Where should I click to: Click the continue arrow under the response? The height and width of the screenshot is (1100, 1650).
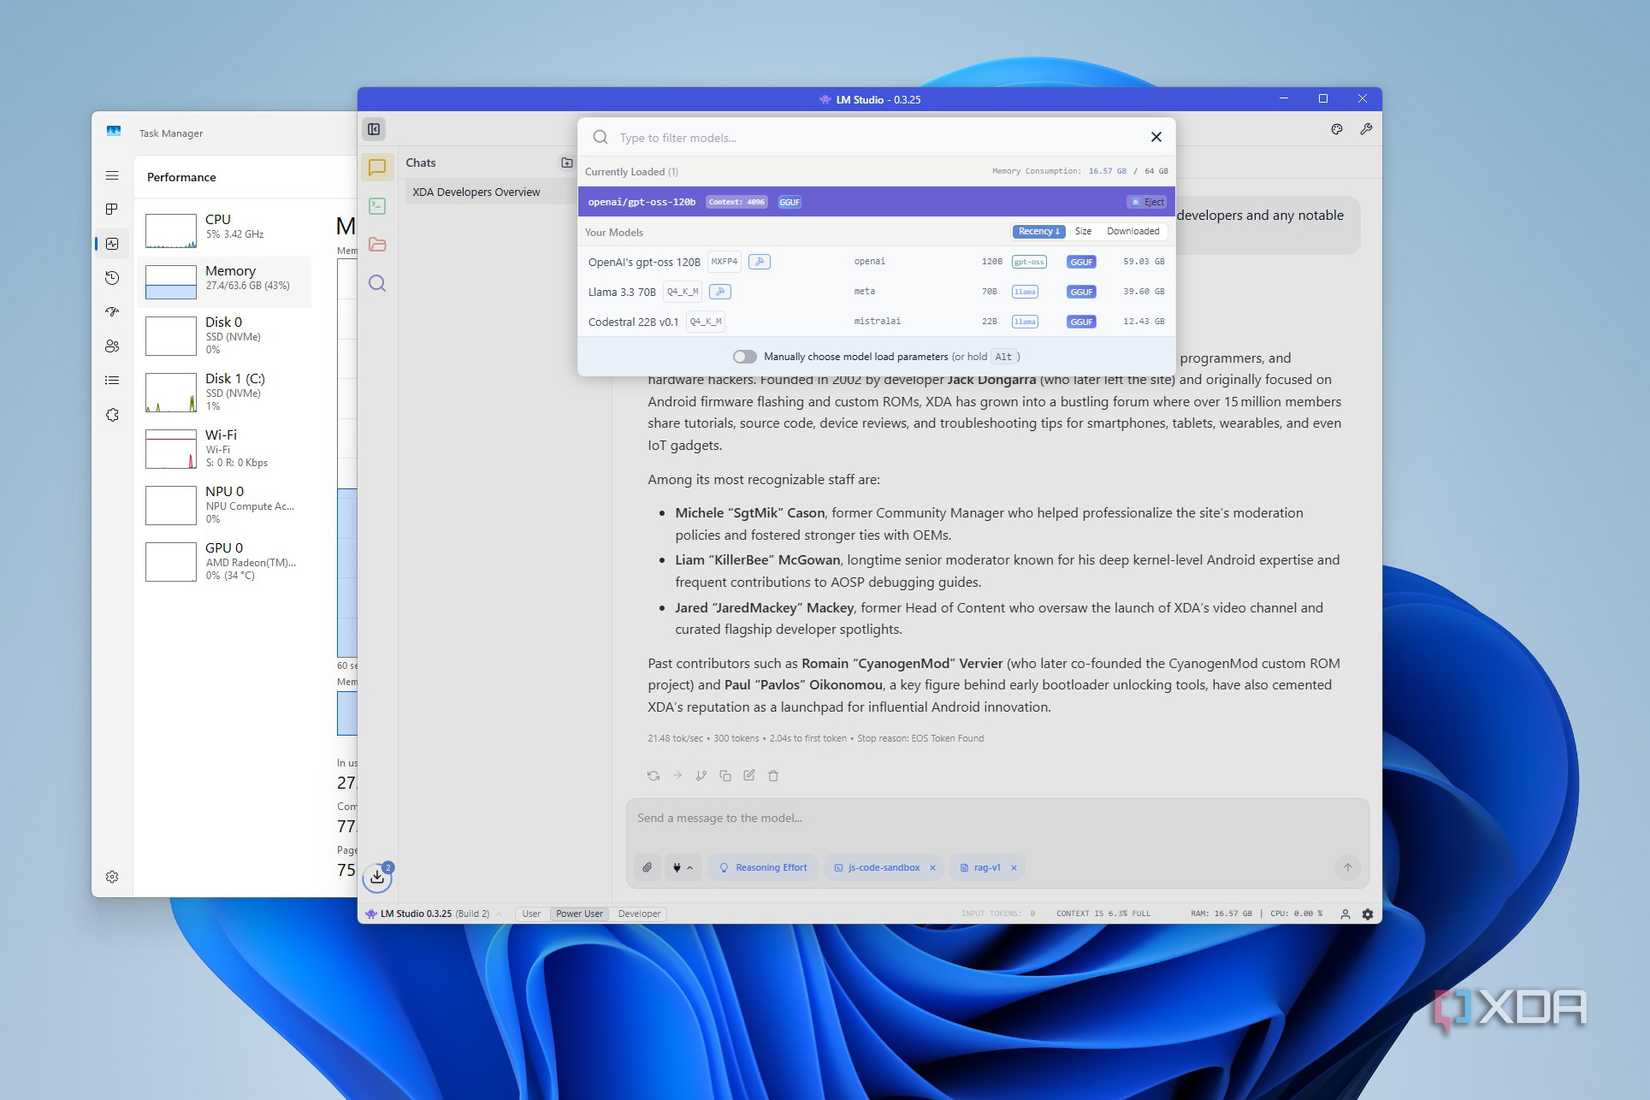[677, 775]
